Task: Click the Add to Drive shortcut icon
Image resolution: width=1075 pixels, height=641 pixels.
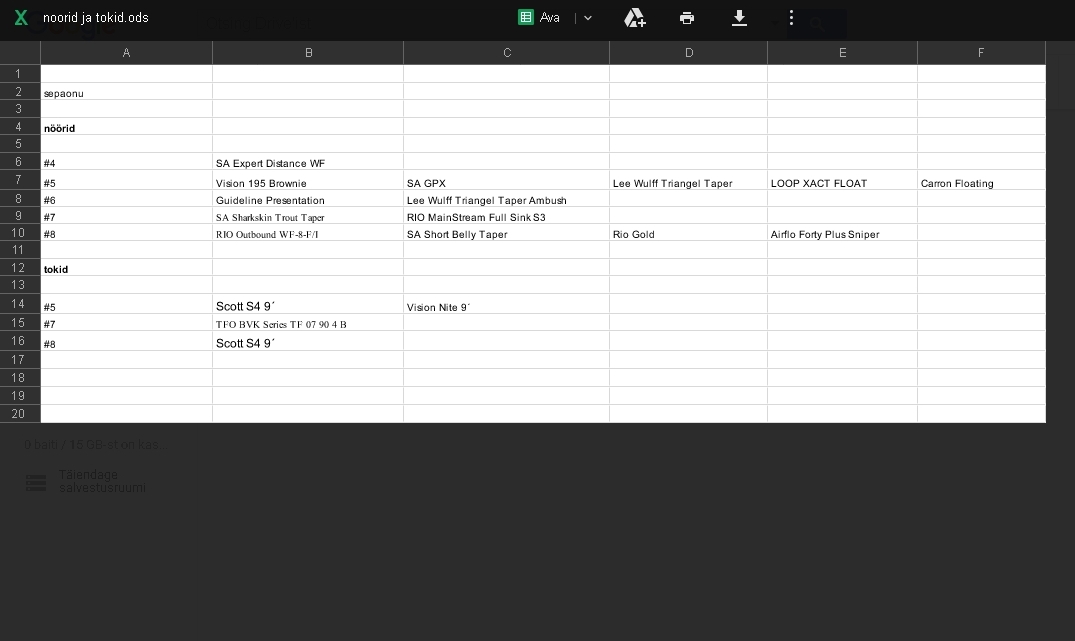Action: 634,18
